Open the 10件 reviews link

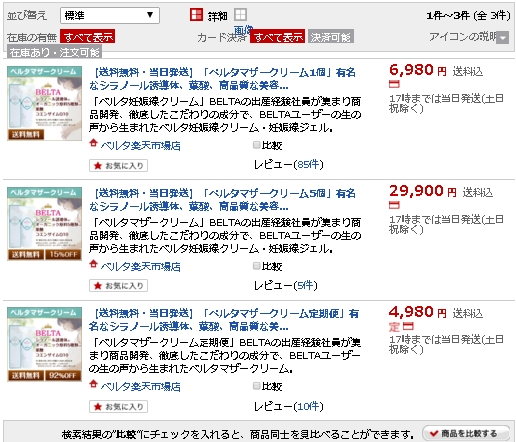pos(308,406)
